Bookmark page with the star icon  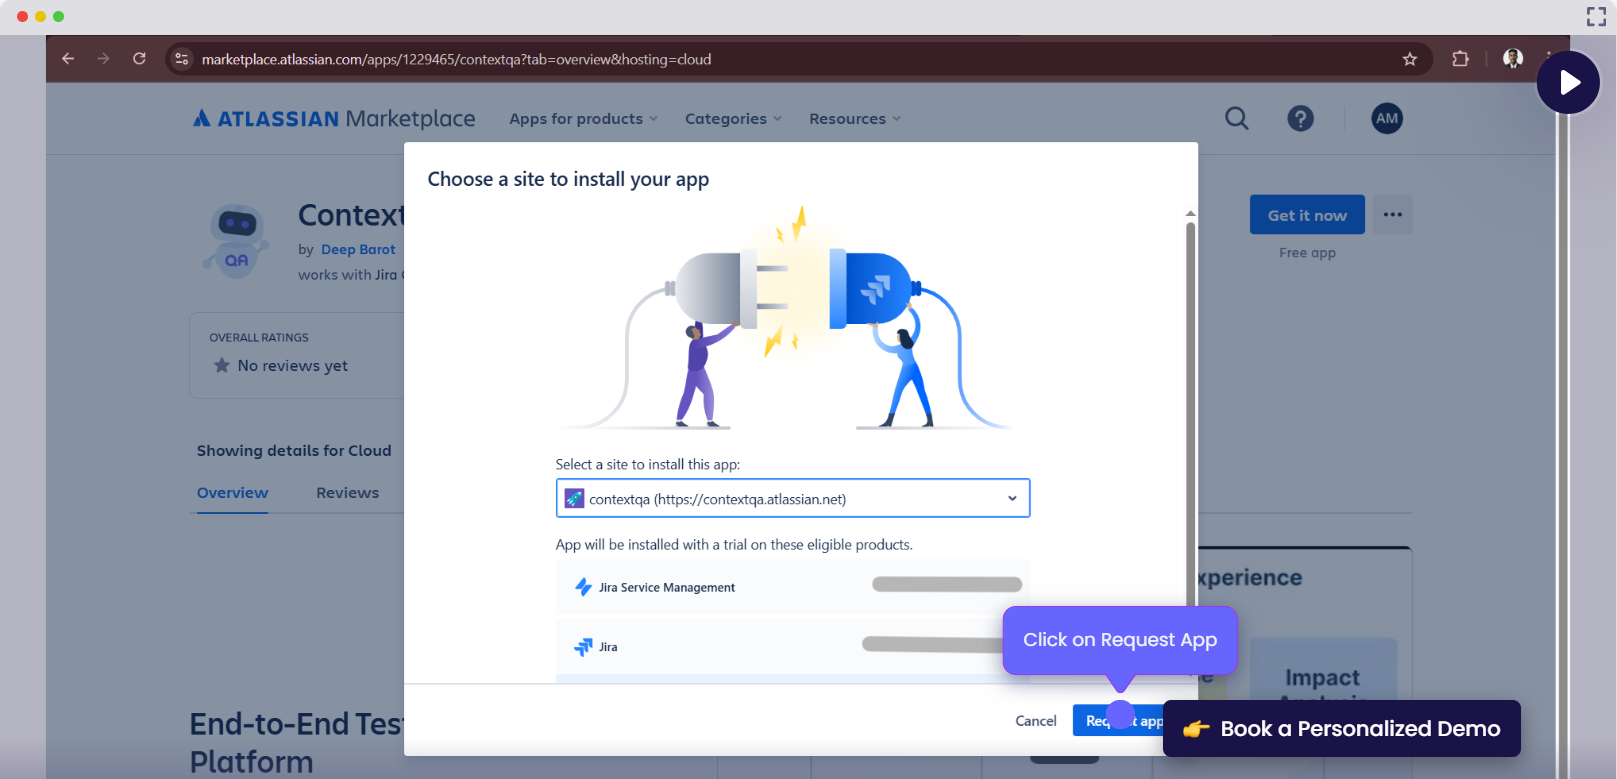pyautogui.click(x=1410, y=59)
